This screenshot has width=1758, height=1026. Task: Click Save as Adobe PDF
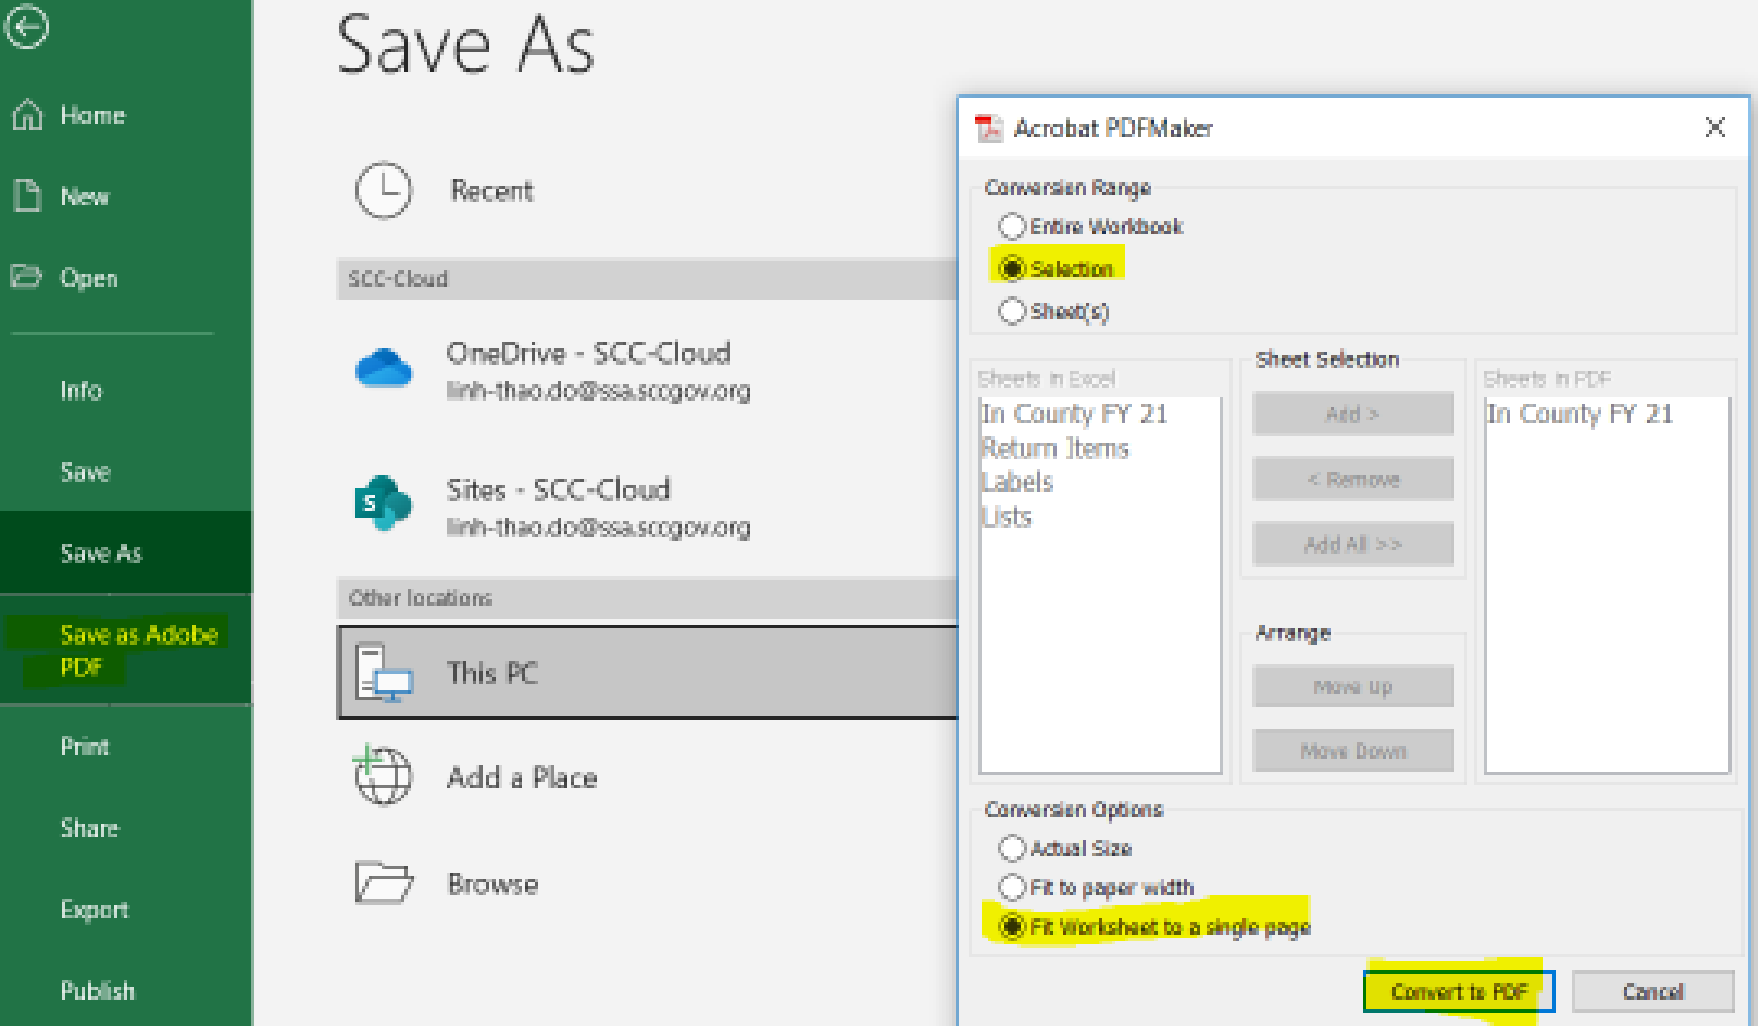pos(126,650)
